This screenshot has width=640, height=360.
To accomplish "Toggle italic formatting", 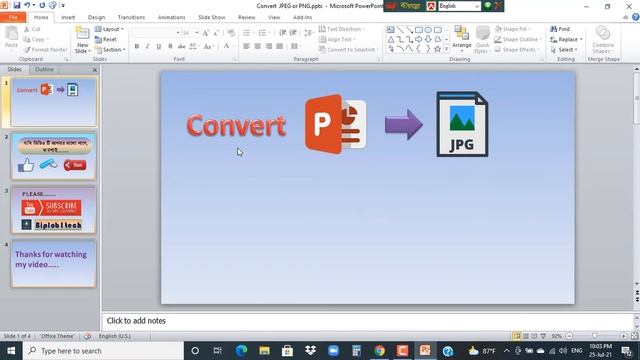I will tap(148, 46).
